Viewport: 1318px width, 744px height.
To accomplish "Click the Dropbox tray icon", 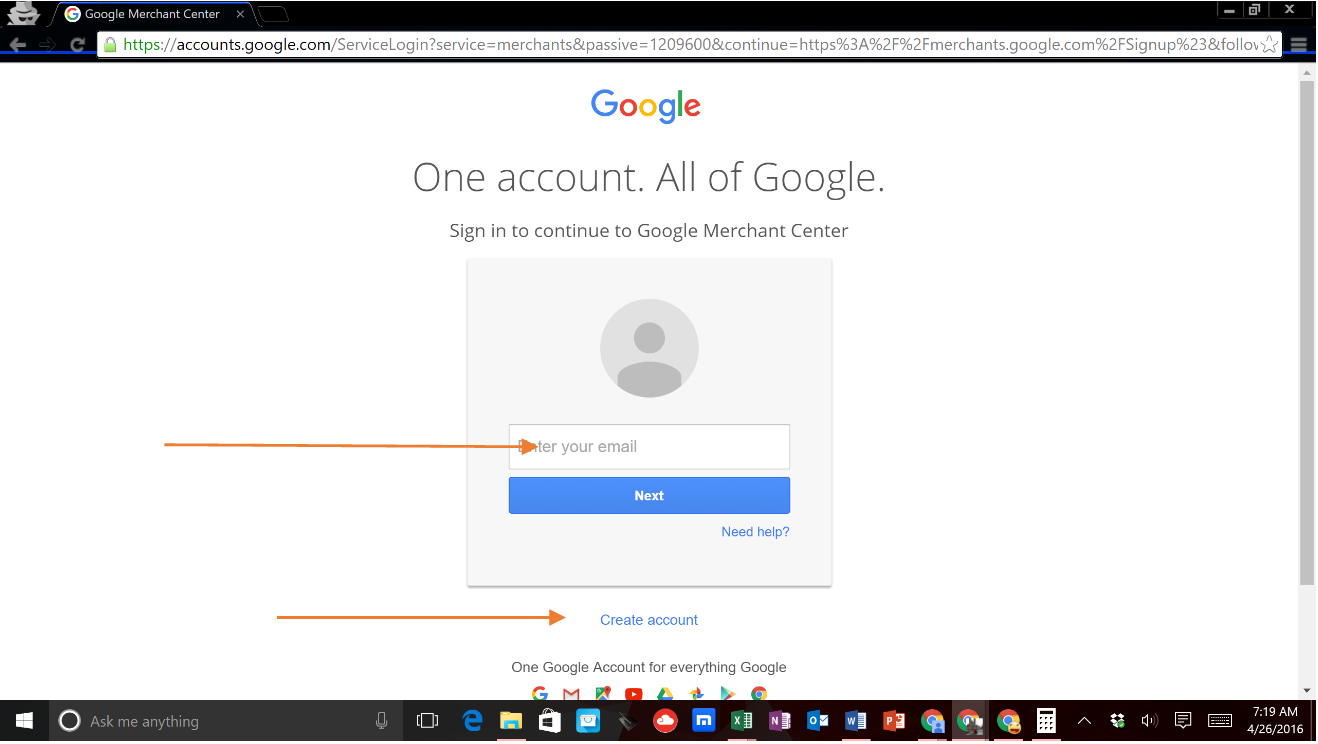I will click(x=1118, y=721).
